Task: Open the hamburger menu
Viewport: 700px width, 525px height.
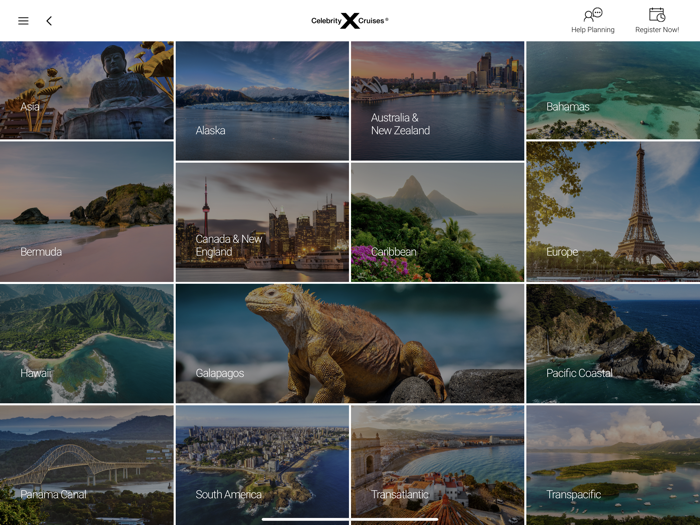Action: pyautogui.click(x=23, y=21)
